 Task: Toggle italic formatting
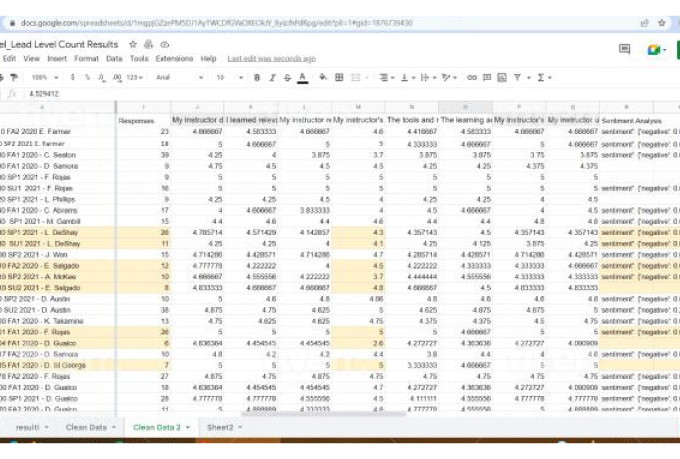coord(272,77)
